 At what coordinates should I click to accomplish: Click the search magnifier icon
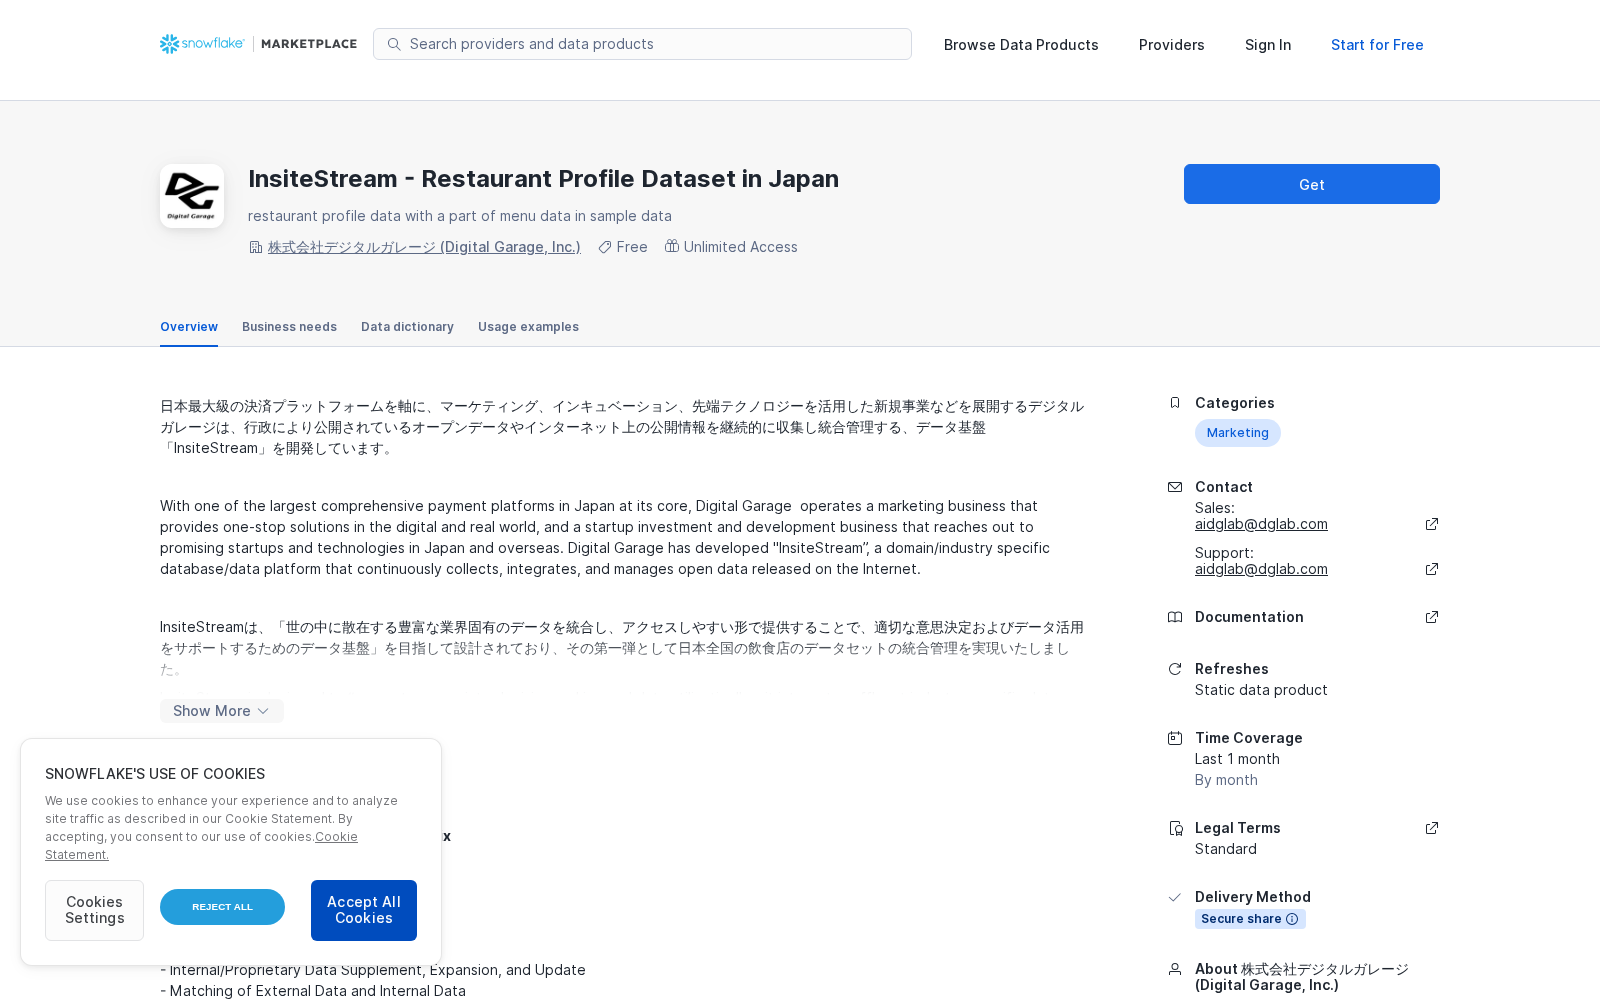[394, 44]
